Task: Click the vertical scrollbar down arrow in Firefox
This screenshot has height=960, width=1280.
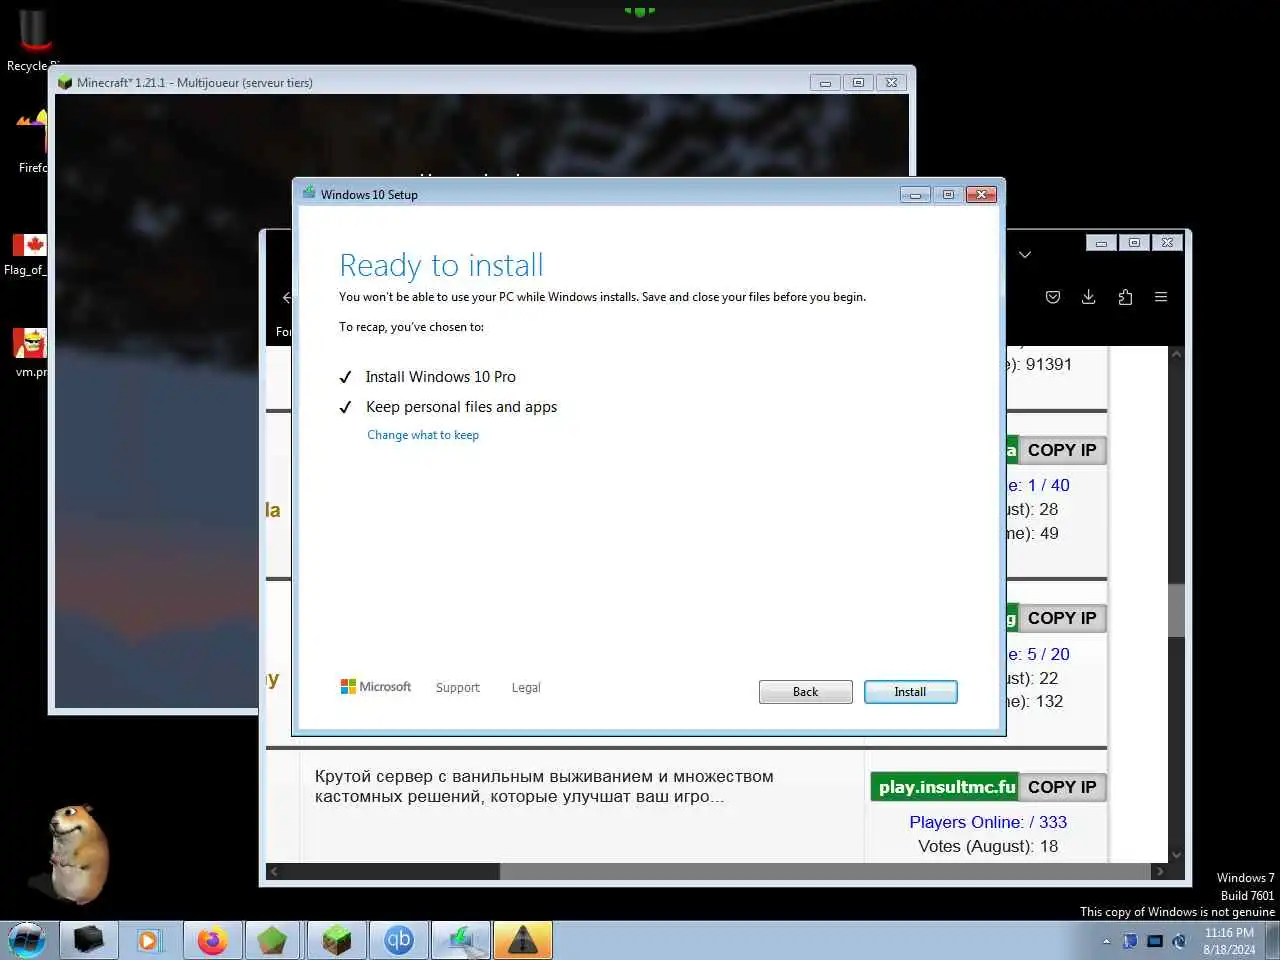Action: pyautogui.click(x=1176, y=855)
